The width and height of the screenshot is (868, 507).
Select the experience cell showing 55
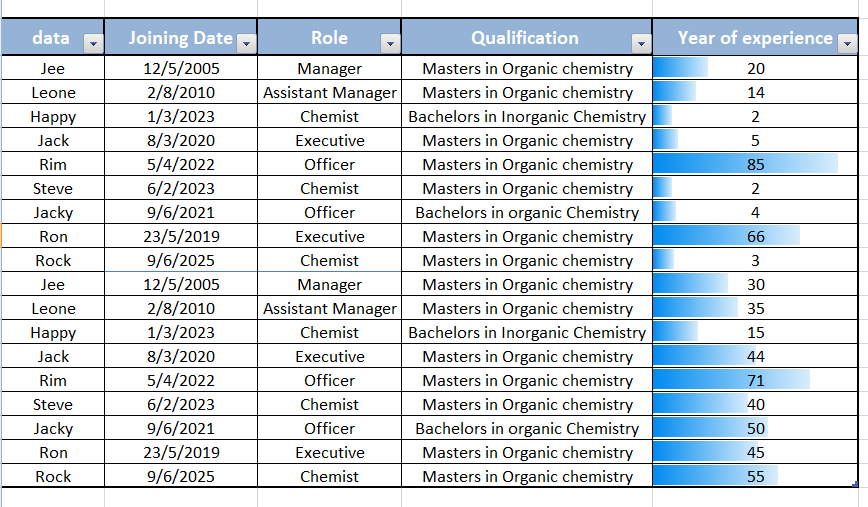tap(755, 476)
